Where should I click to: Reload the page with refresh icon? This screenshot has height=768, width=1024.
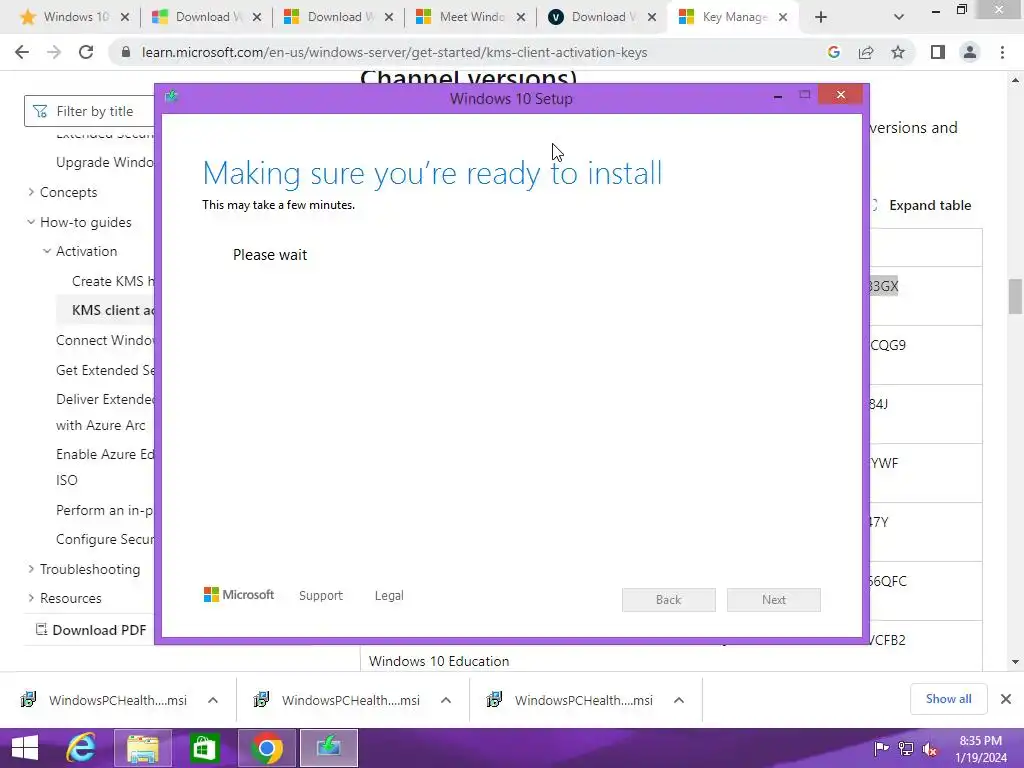pyautogui.click(x=86, y=52)
